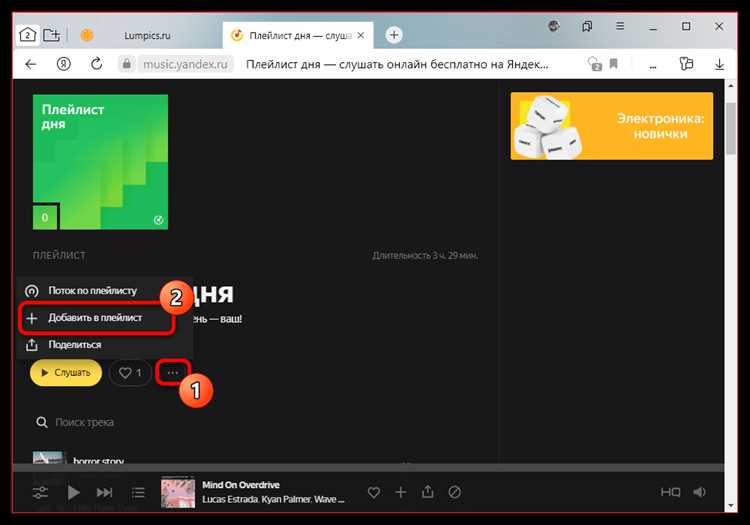The height and width of the screenshot is (525, 750).
Task: Open the downloads arrow icon
Action: (719, 64)
